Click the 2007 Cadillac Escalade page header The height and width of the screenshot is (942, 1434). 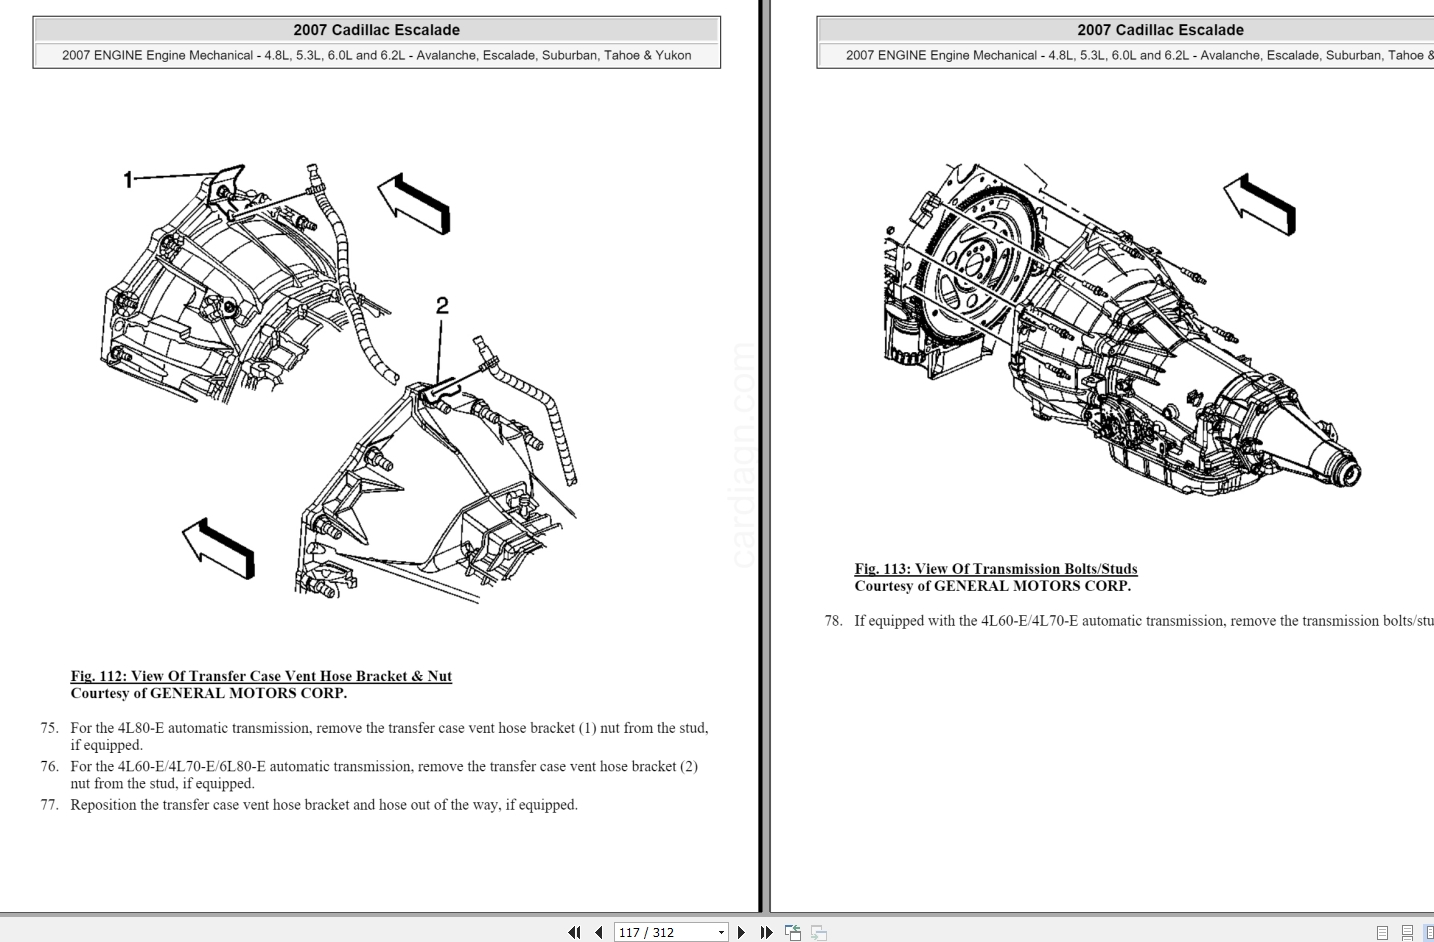pyautogui.click(x=377, y=29)
